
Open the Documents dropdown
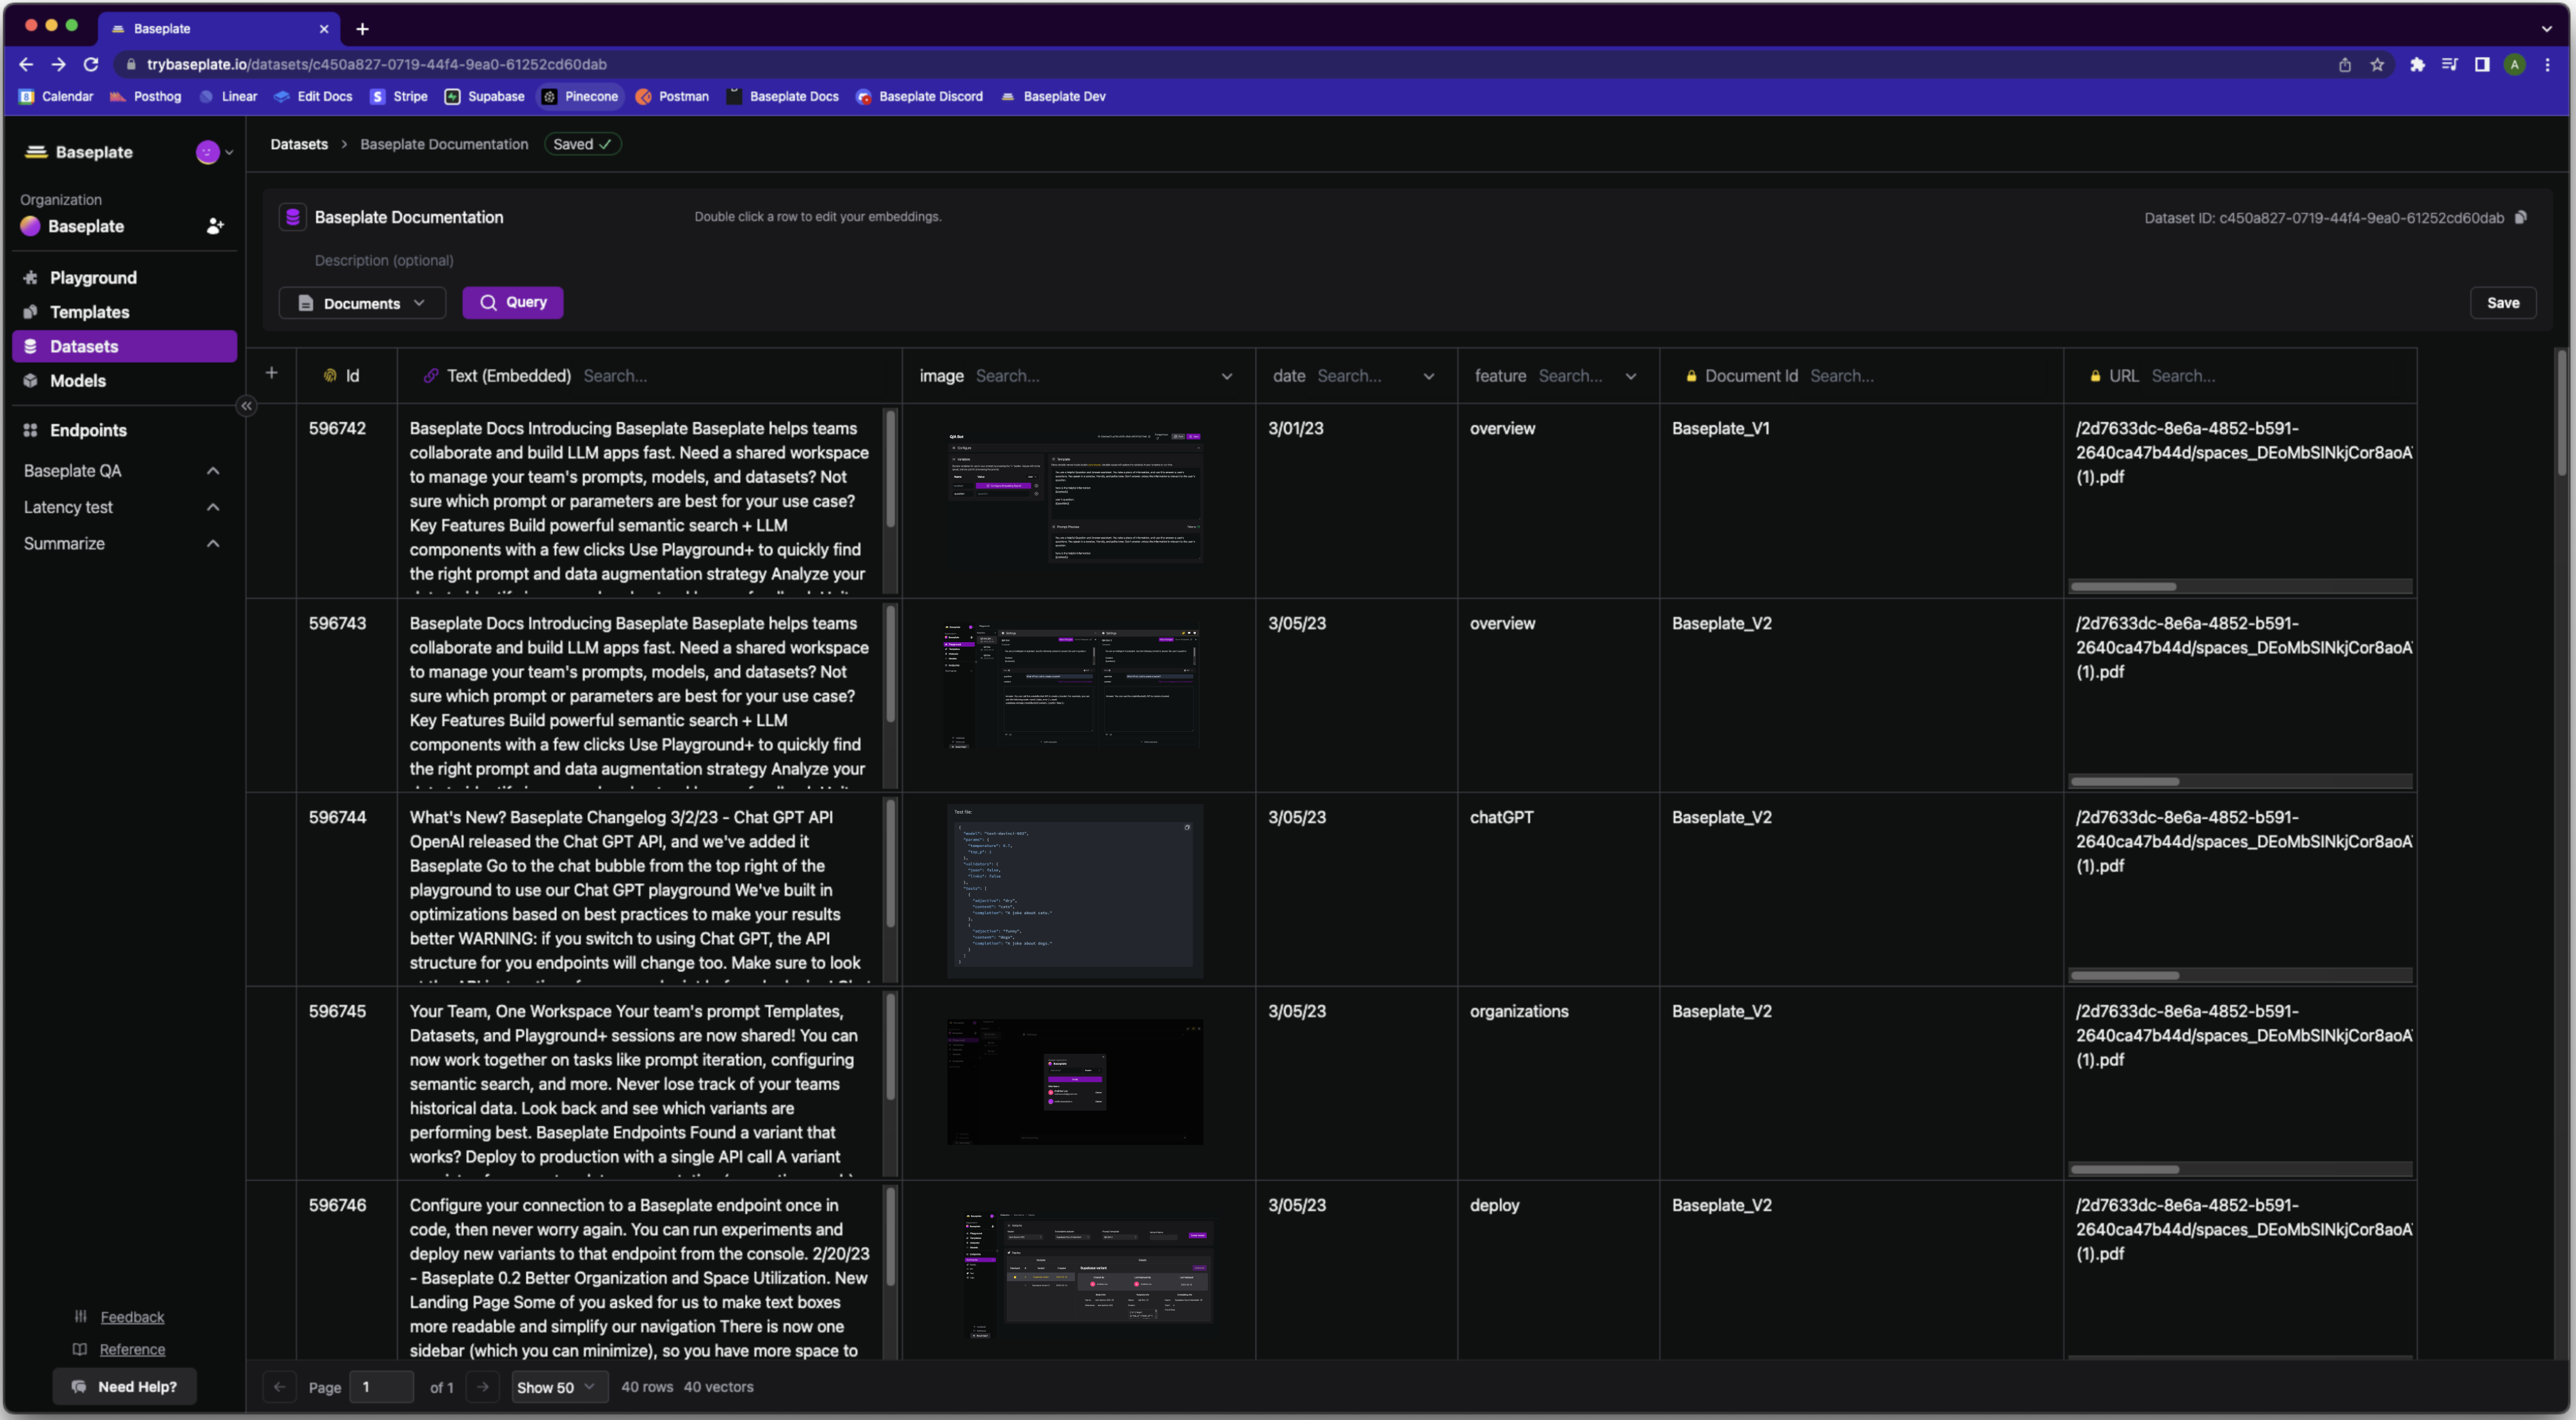[362, 303]
